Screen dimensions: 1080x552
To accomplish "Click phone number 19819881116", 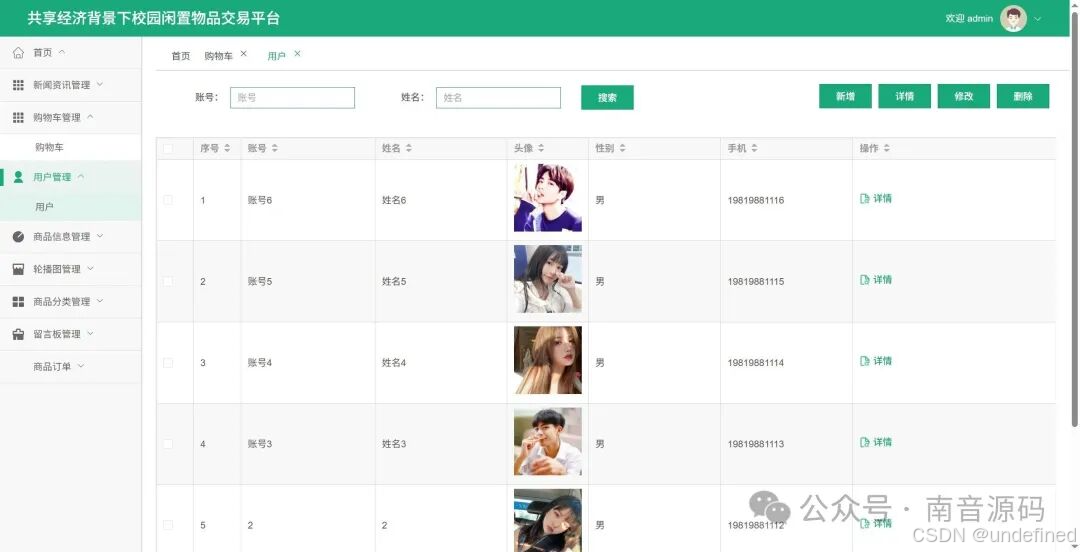I will point(756,201).
